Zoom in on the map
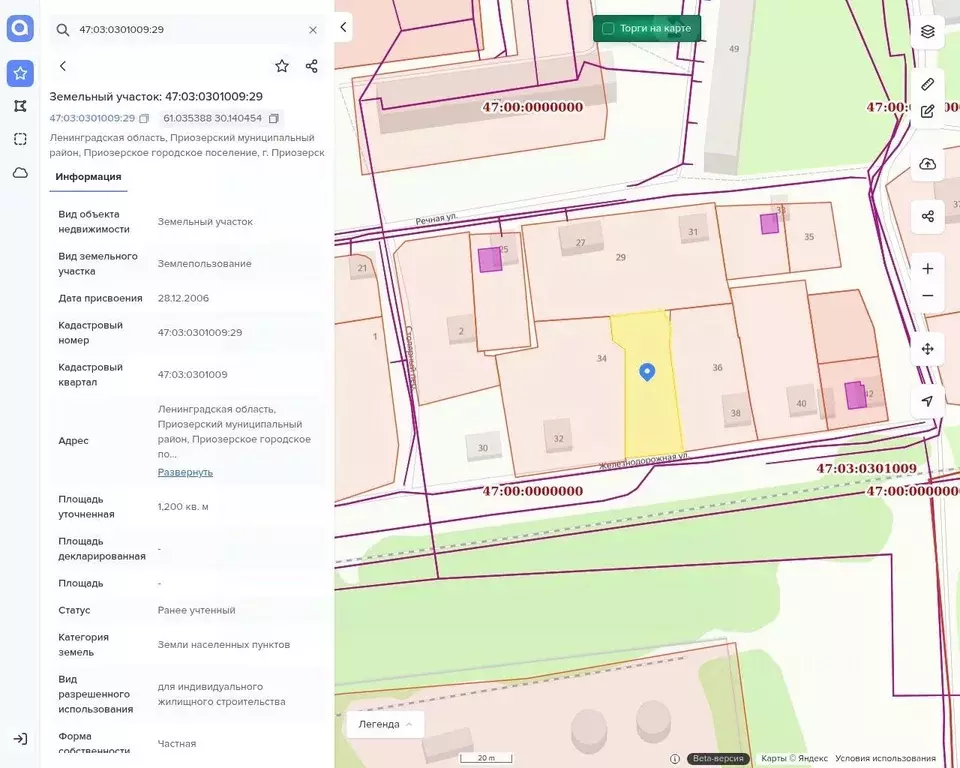The image size is (960, 768). pyautogui.click(x=927, y=268)
